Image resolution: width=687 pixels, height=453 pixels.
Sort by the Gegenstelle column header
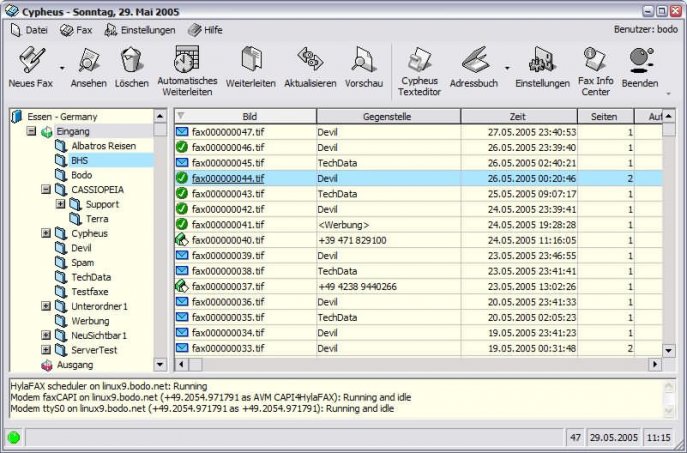(388, 117)
